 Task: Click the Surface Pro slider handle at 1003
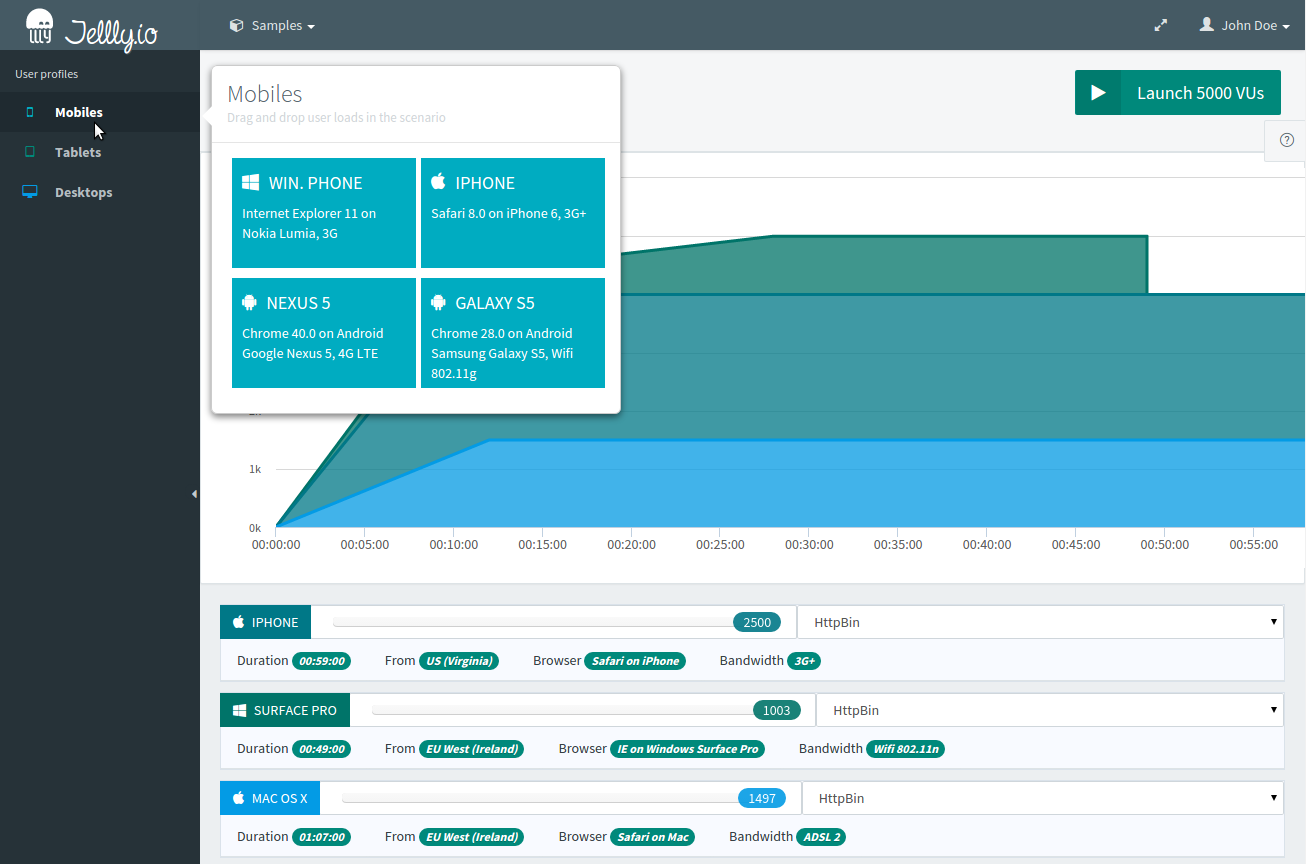pyautogui.click(x=776, y=710)
